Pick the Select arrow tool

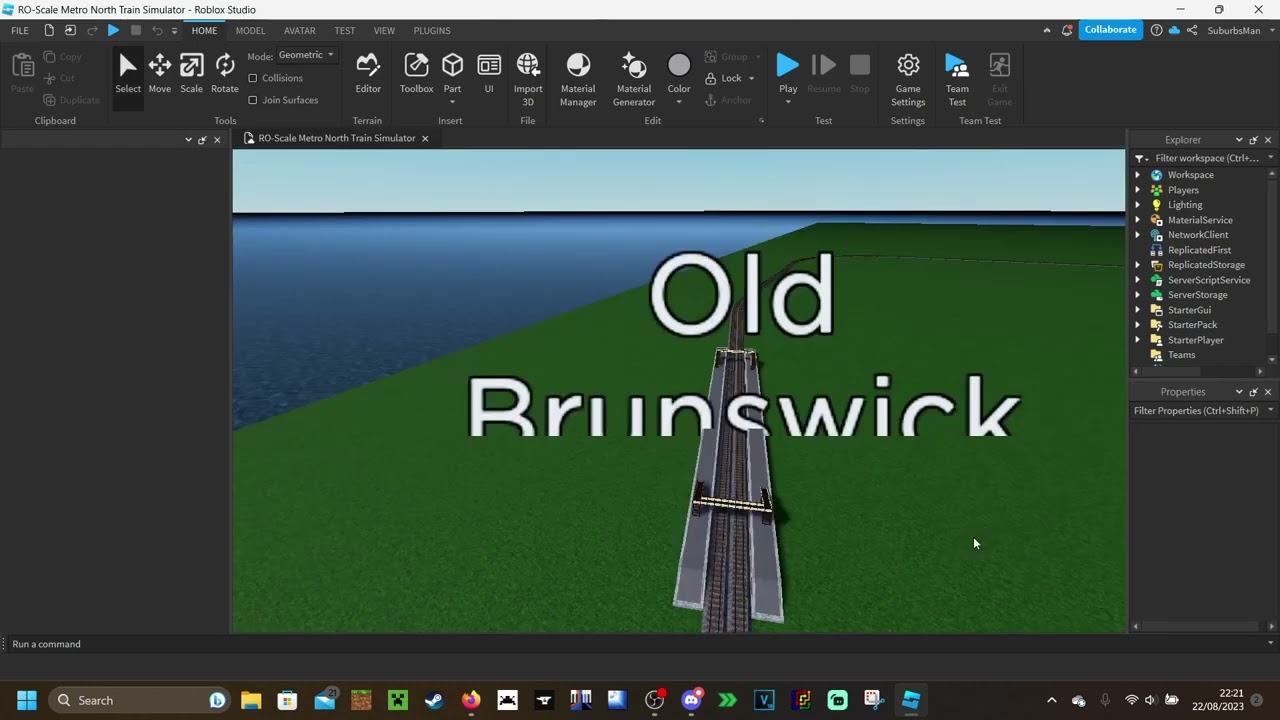[x=128, y=75]
